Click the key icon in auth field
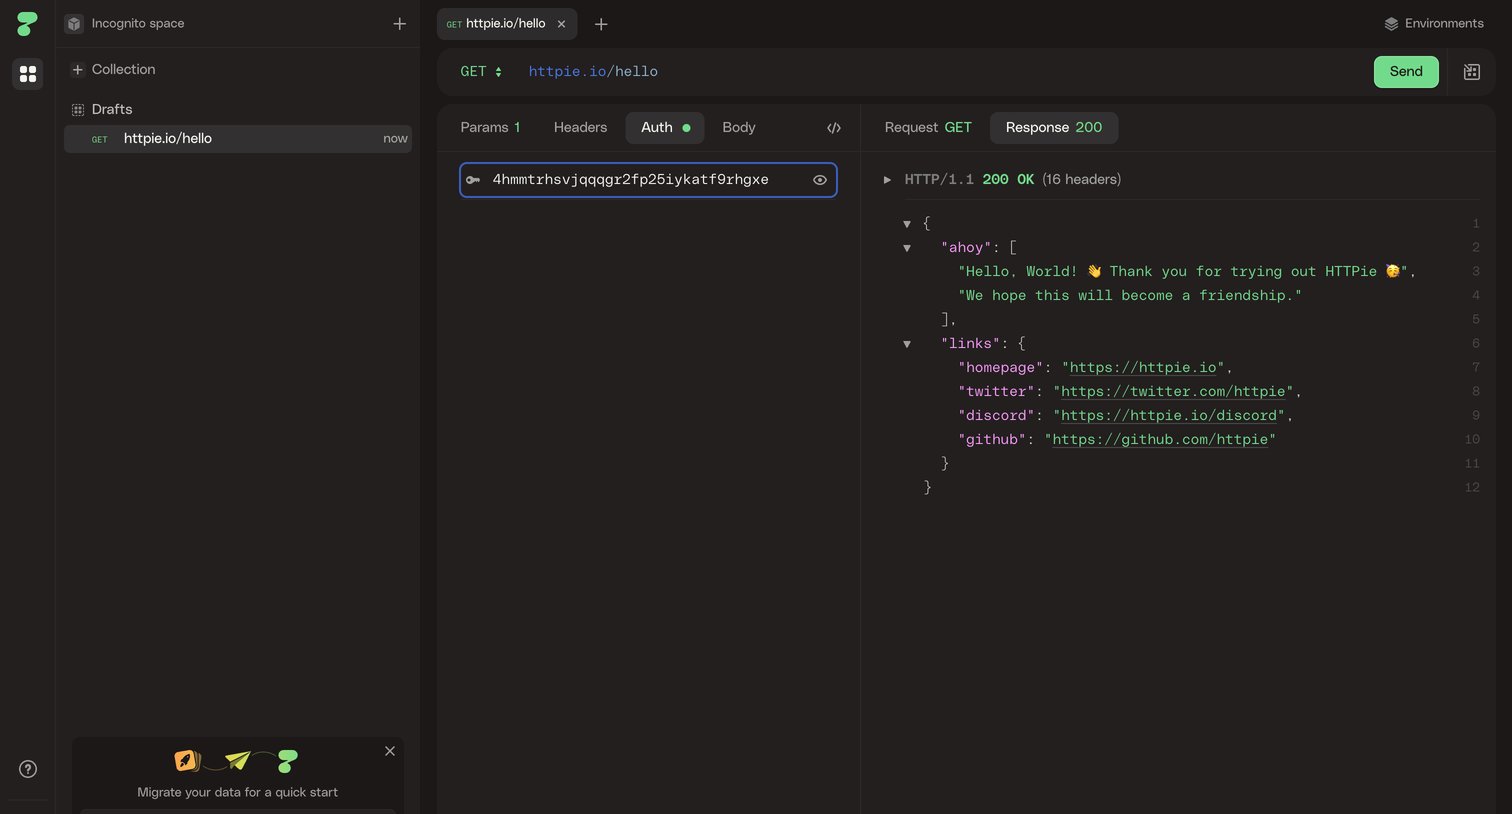 pos(473,180)
